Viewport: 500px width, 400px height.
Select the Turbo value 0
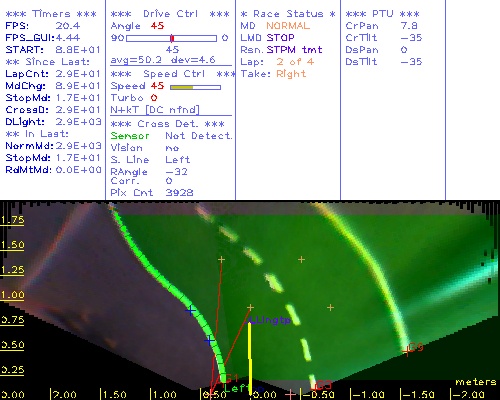point(154,98)
